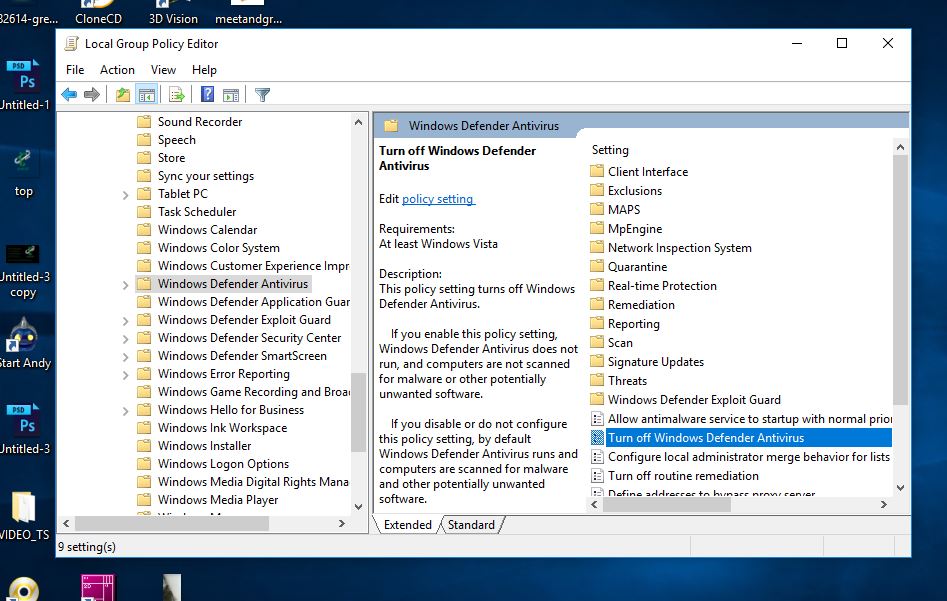Select the Real-time Protection folder
The height and width of the screenshot is (601, 947).
coord(662,286)
